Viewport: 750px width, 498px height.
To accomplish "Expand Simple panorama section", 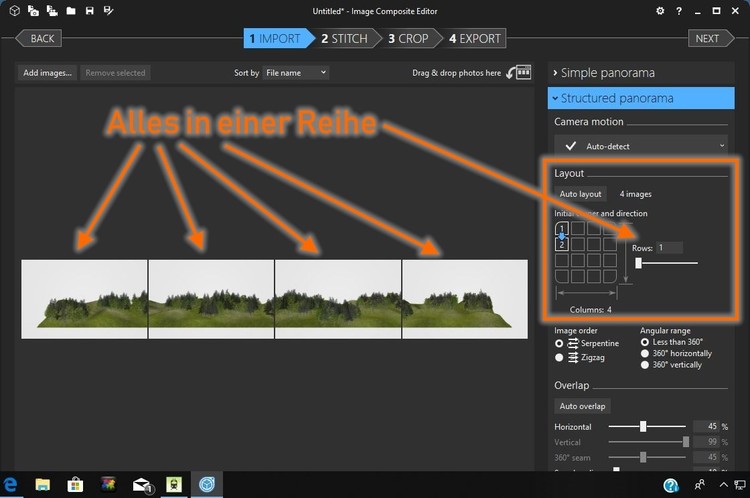I will point(640,73).
